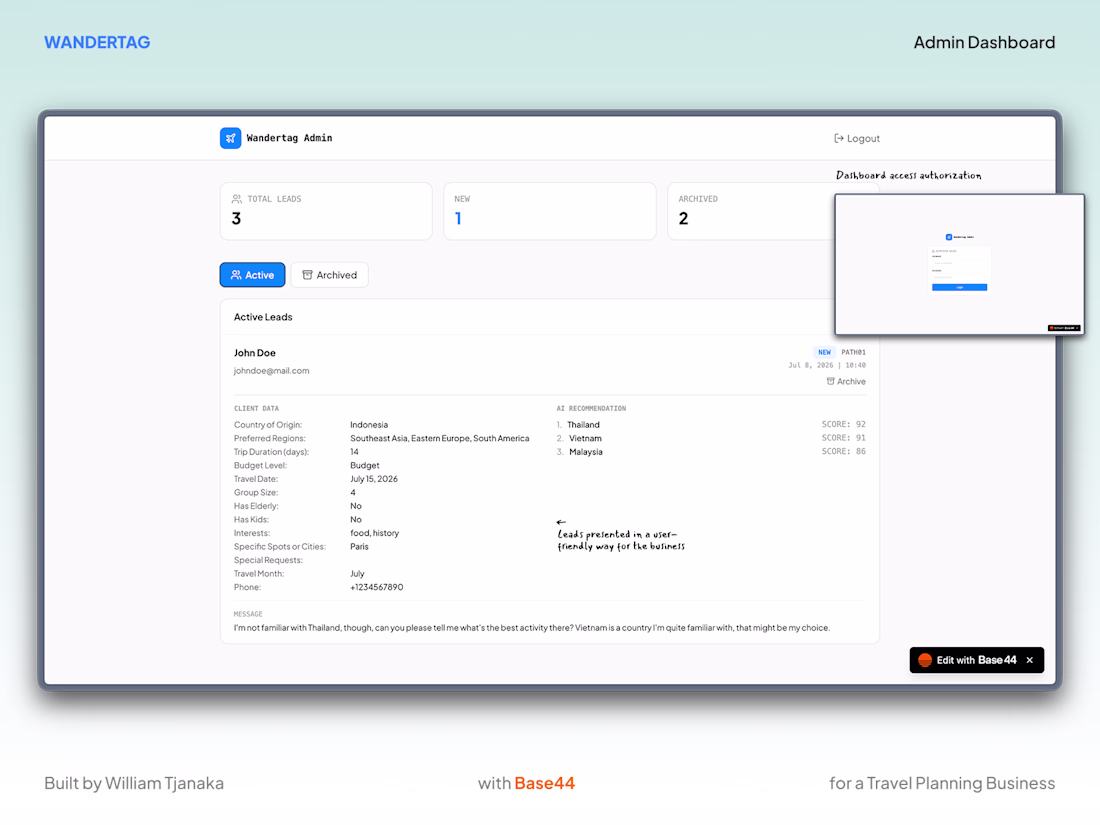The height and width of the screenshot is (825, 1100).
Task: Click the NEW status badge
Action: [824, 352]
